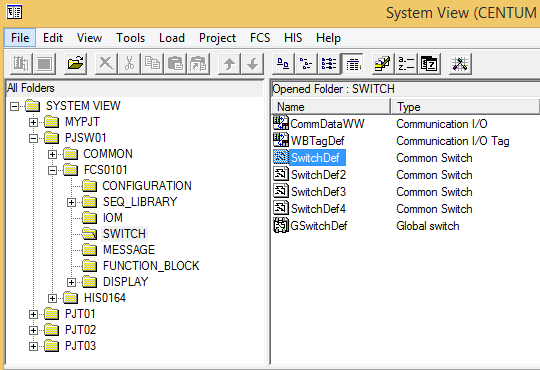540x370 pixels.
Task: Open the Load menu
Action: (172, 38)
